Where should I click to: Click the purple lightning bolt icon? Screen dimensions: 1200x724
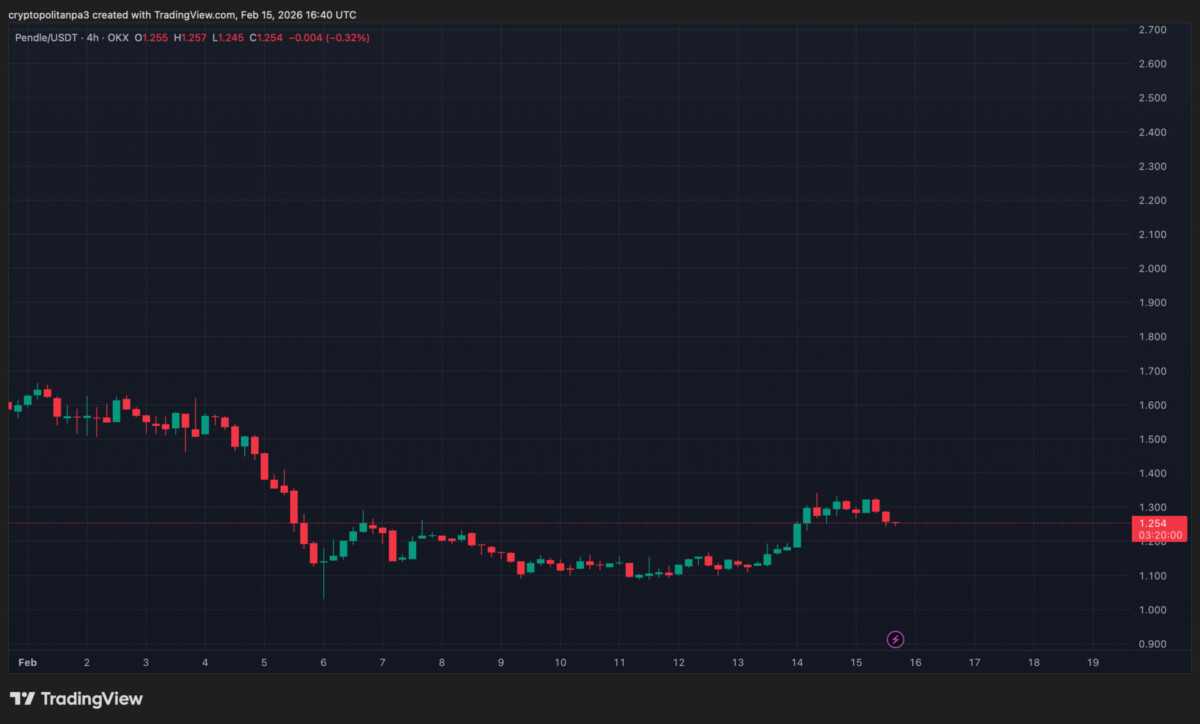pyautogui.click(x=896, y=639)
